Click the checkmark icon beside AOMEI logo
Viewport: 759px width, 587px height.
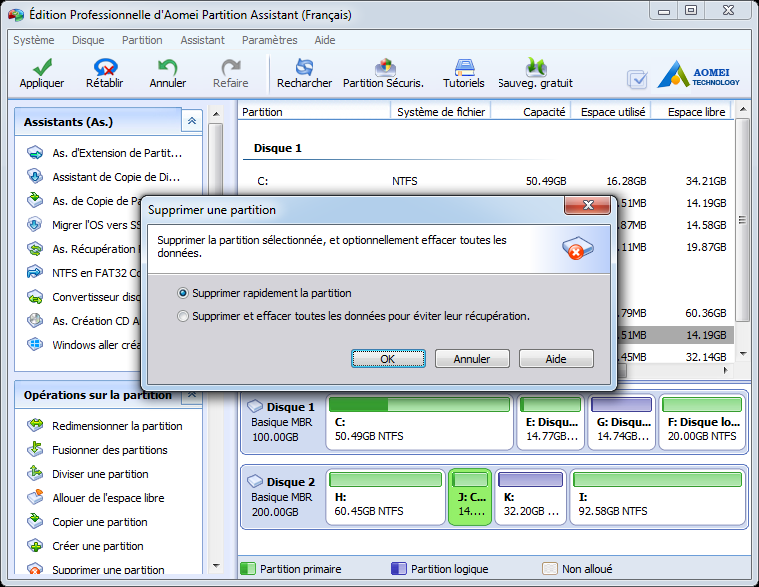[637, 79]
